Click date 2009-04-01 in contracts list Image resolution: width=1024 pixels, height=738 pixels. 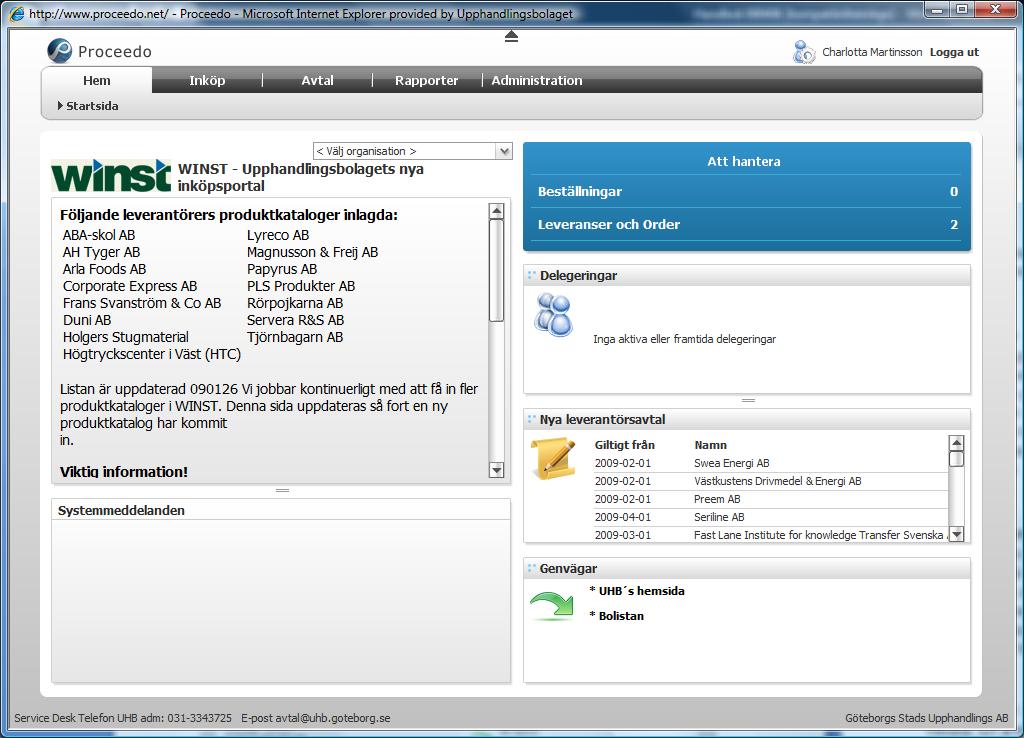tap(622, 517)
